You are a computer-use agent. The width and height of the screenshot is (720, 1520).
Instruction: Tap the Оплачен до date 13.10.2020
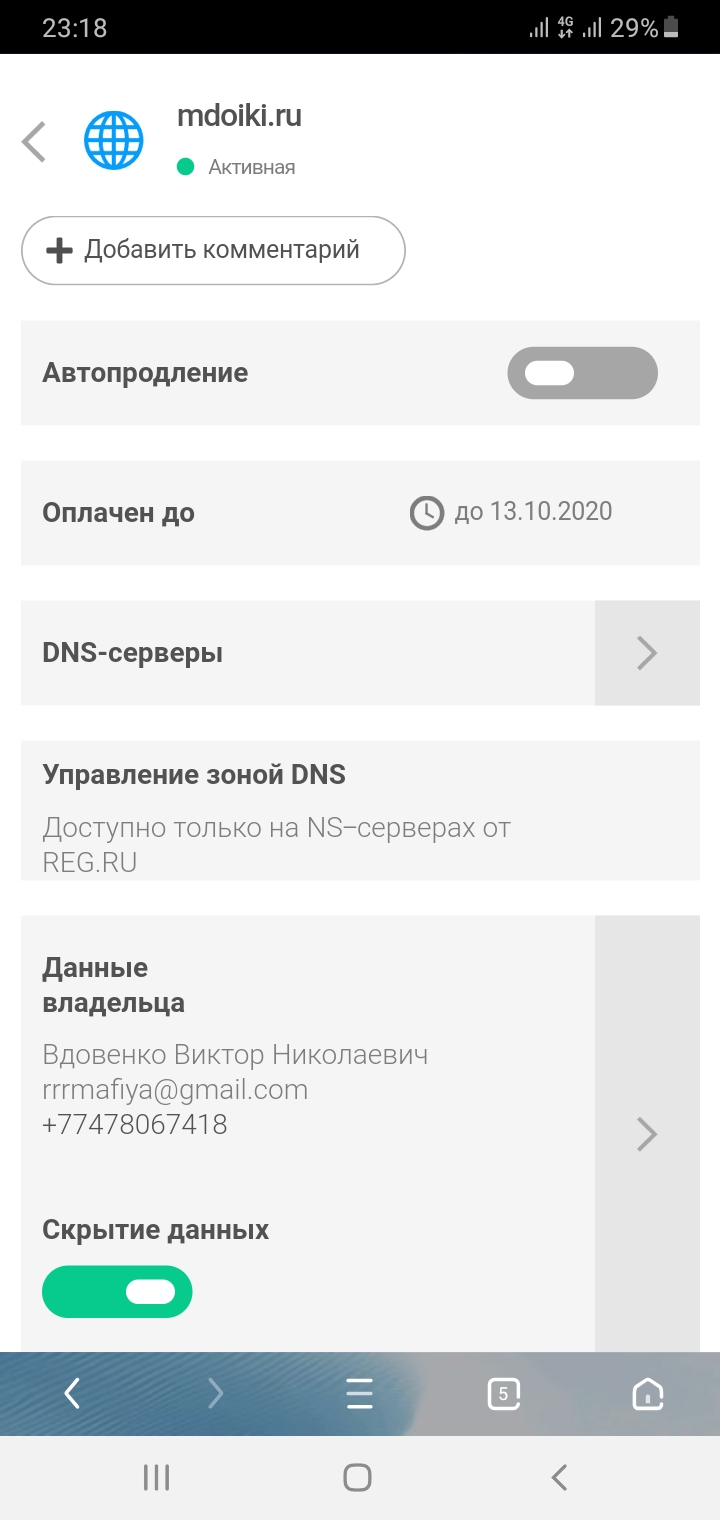click(533, 513)
